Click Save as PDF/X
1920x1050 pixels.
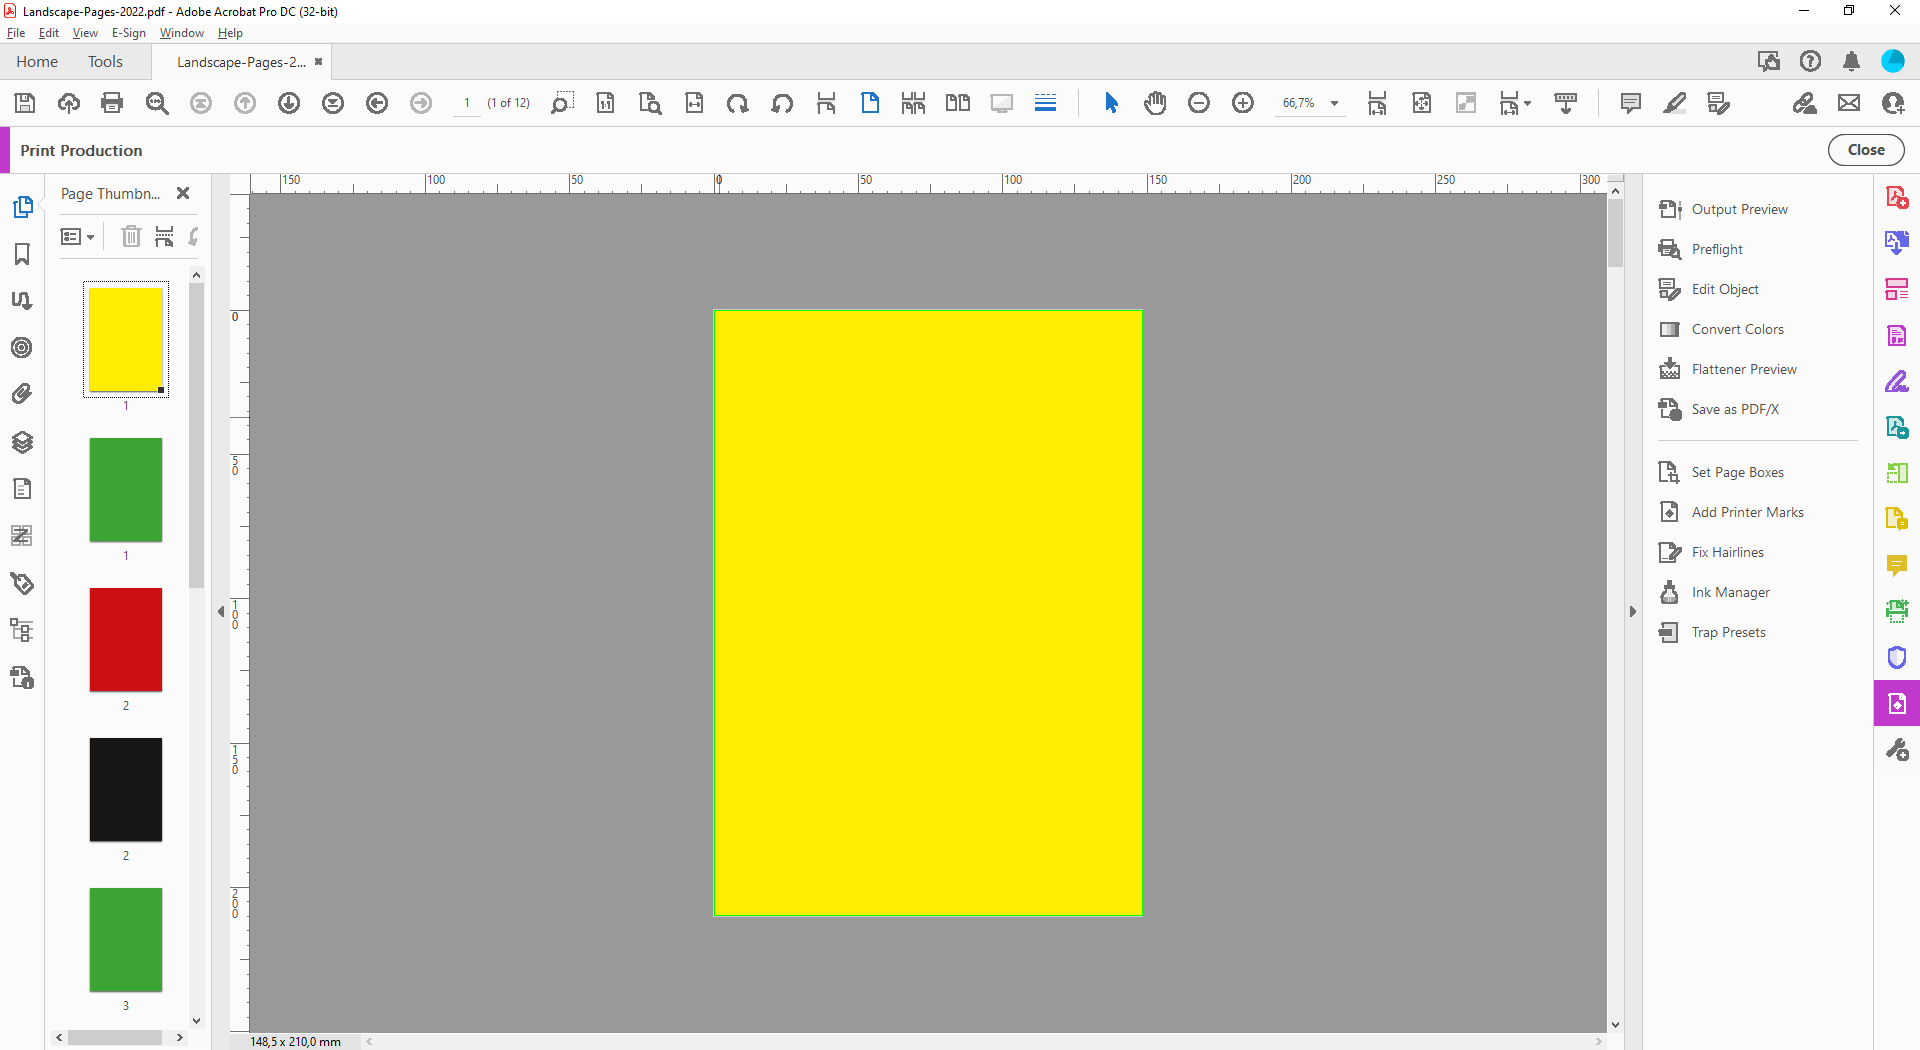(1734, 409)
